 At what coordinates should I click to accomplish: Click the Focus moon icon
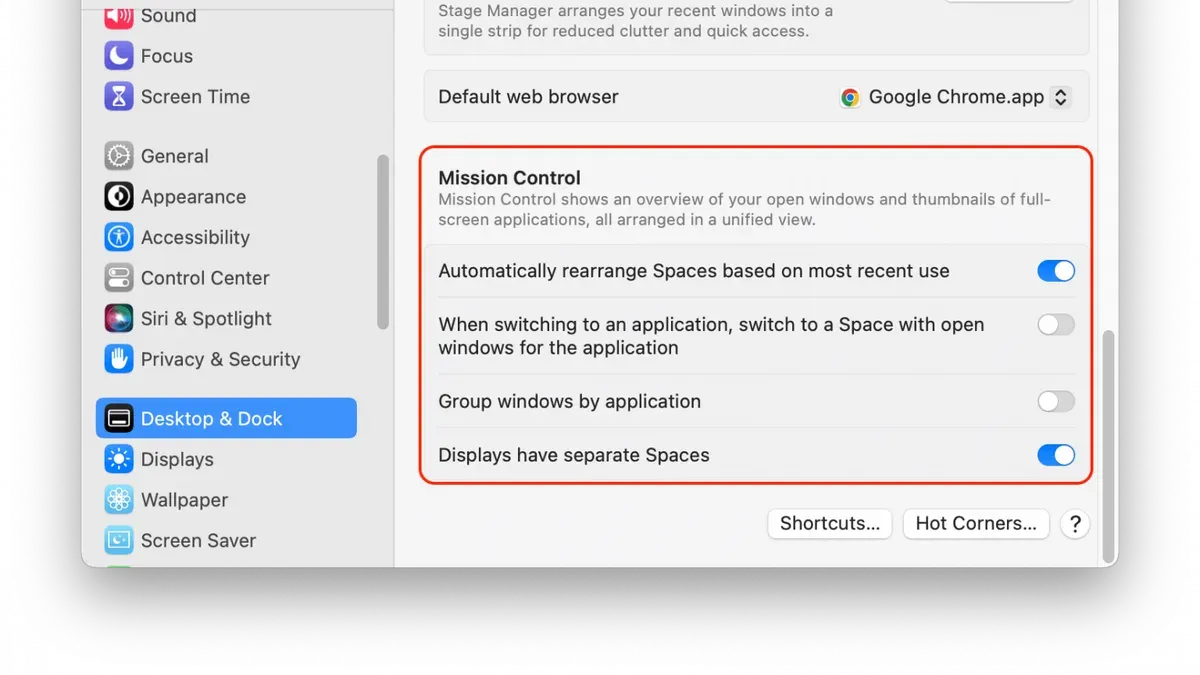point(119,56)
